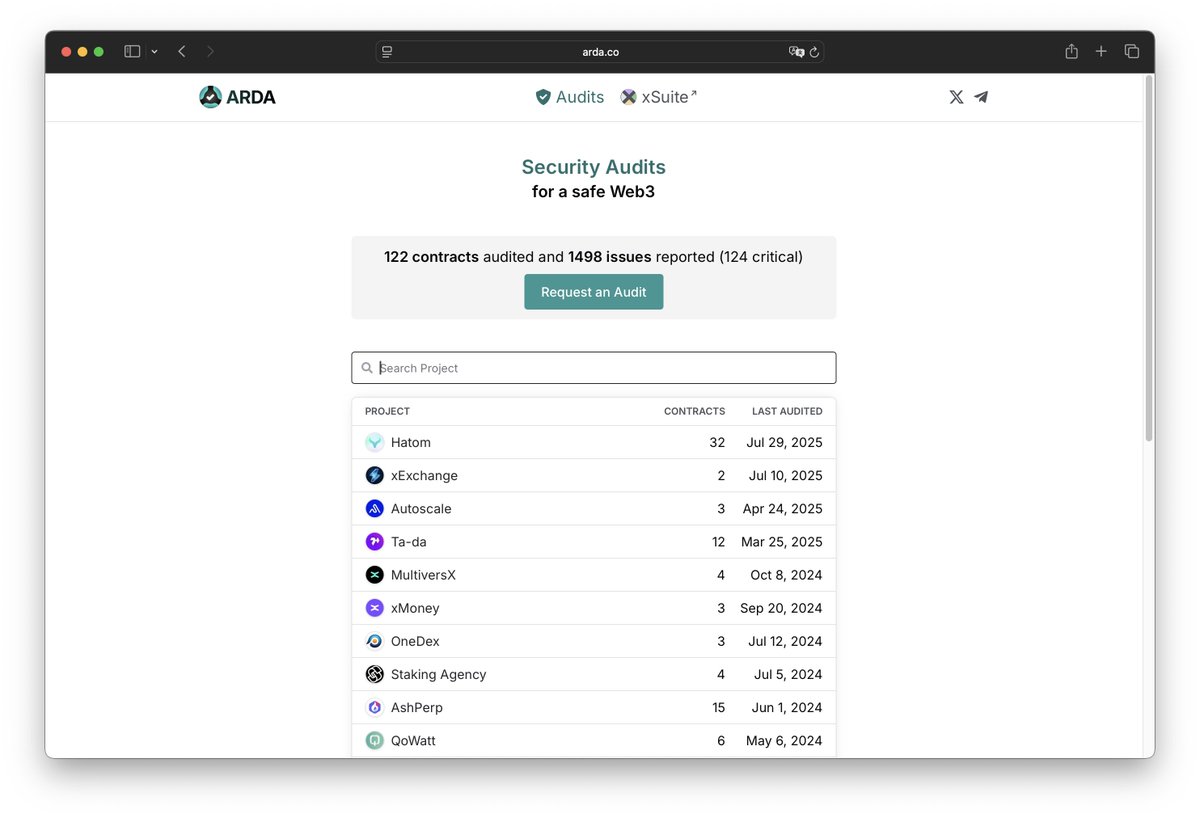Open the Autoscale project row
The width and height of the screenshot is (1200, 818).
594,508
